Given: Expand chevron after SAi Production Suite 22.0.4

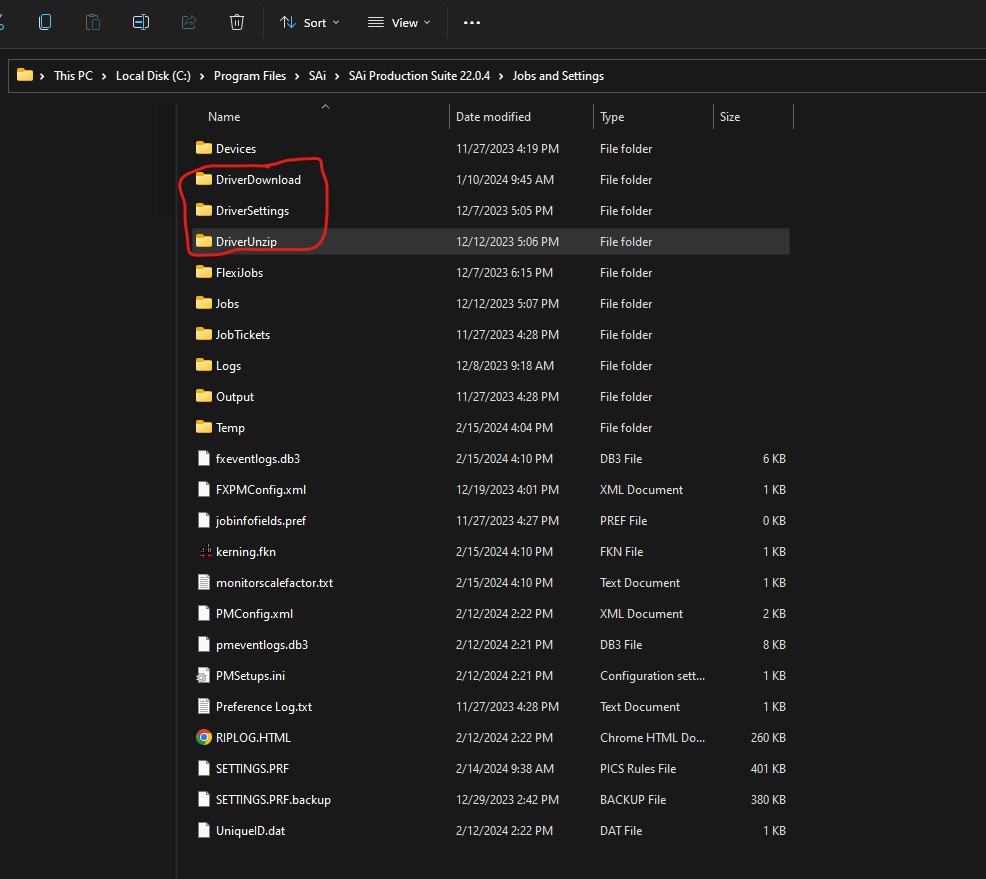Looking at the screenshot, I should 501,76.
